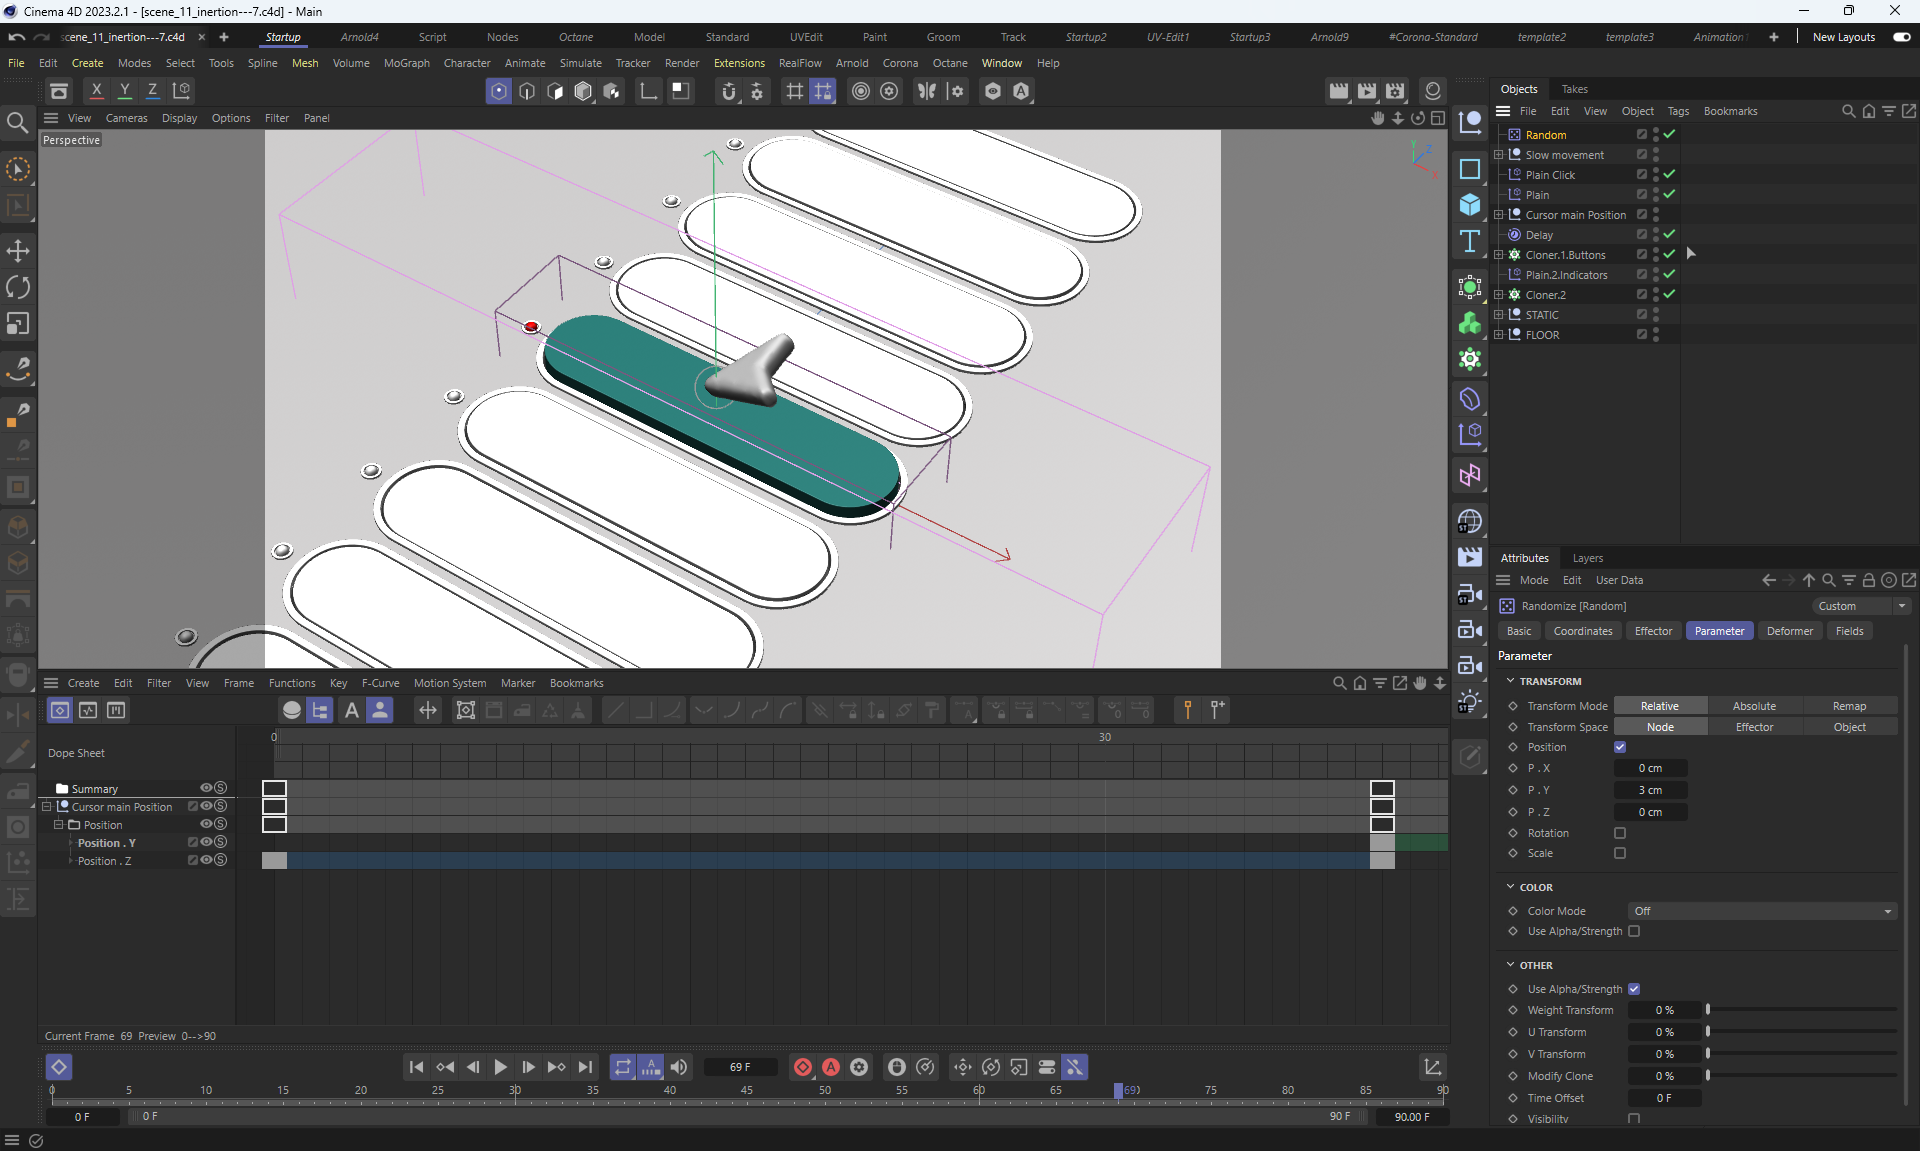
Task: Click the Weight Transform slider
Action: (1801, 1010)
